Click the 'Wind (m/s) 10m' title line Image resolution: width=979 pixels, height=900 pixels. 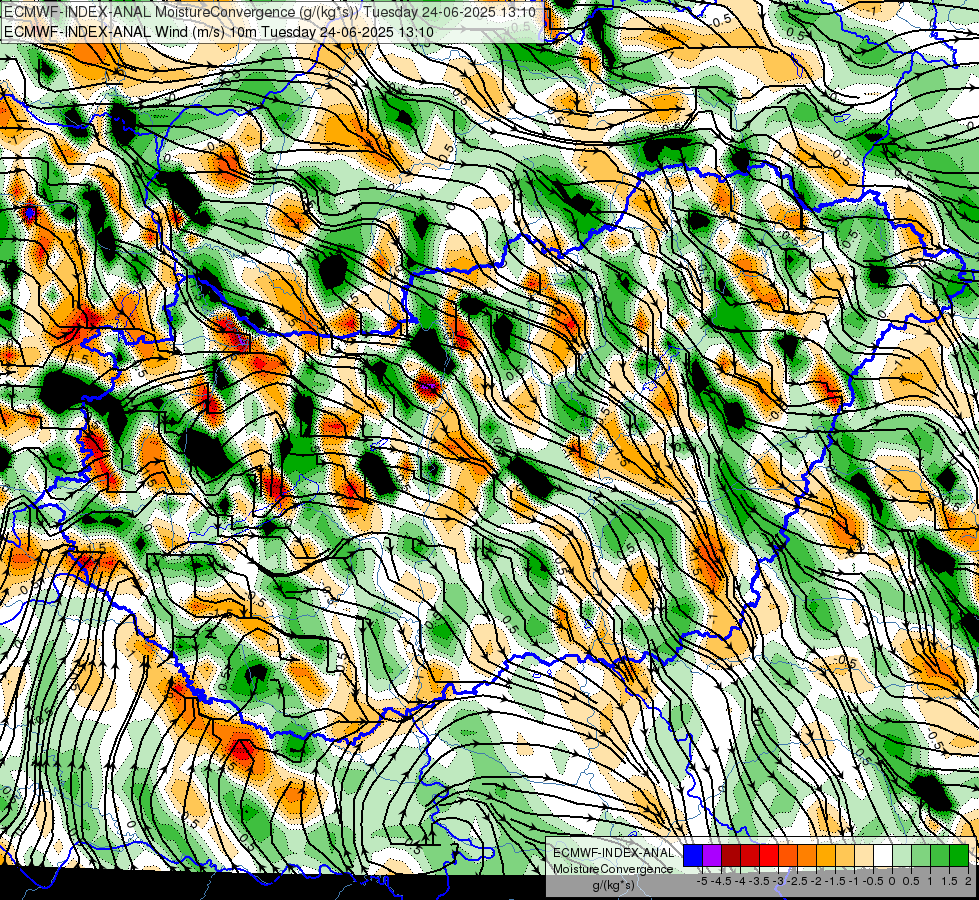[x=218, y=31]
